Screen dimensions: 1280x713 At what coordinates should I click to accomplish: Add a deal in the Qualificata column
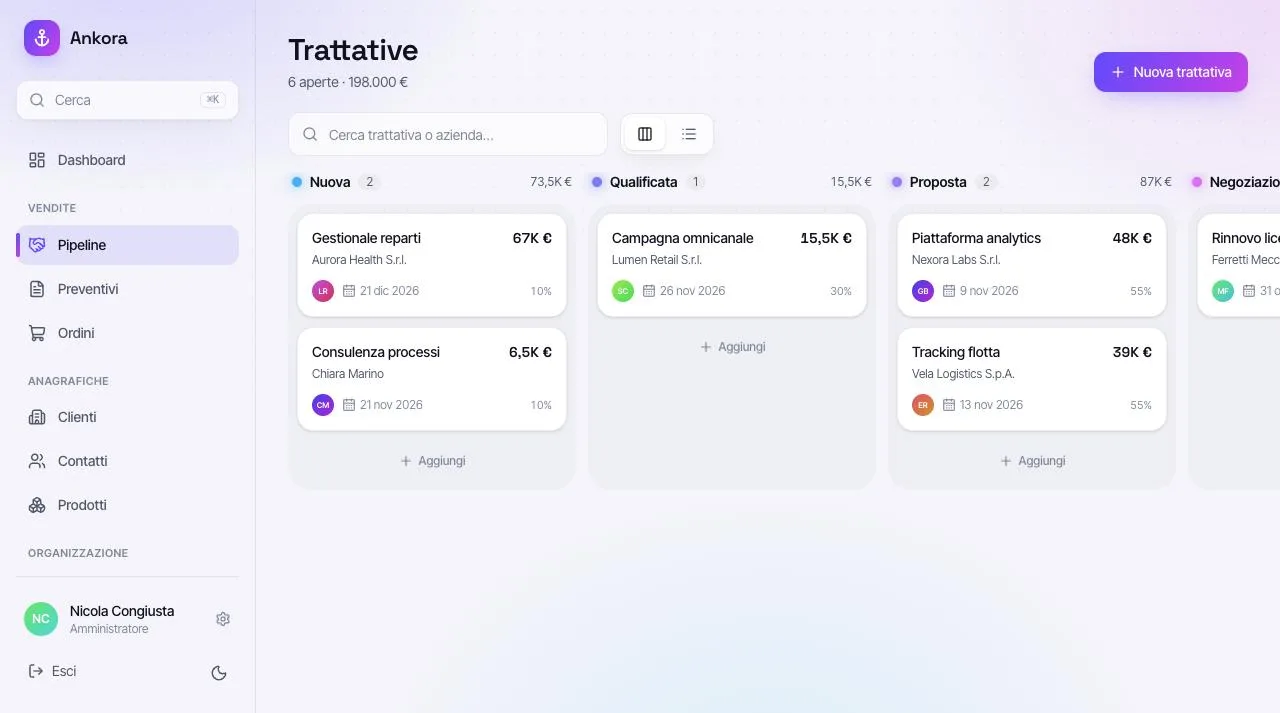click(x=732, y=347)
